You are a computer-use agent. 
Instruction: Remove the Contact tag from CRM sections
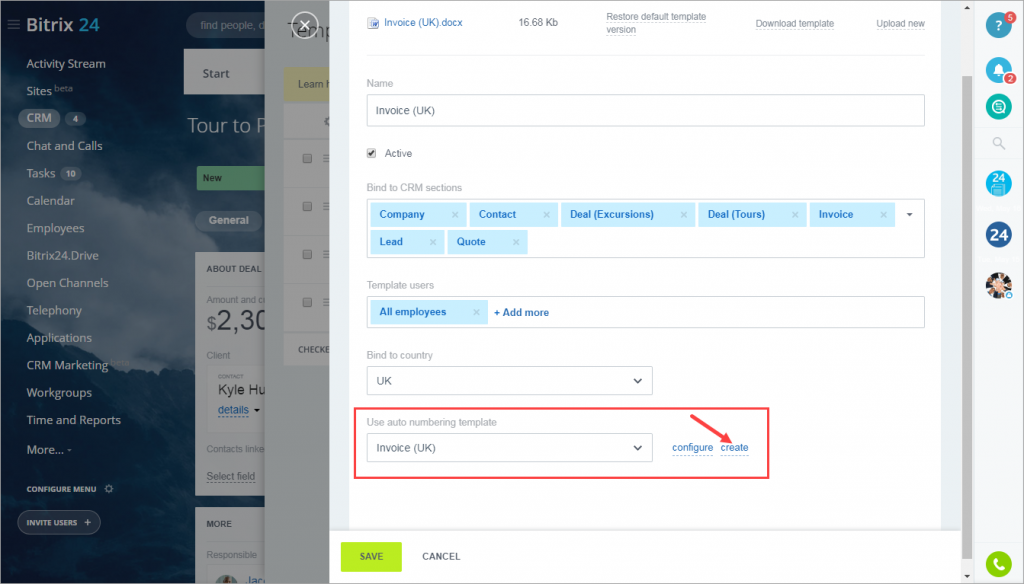pyautogui.click(x=547, y=215)
